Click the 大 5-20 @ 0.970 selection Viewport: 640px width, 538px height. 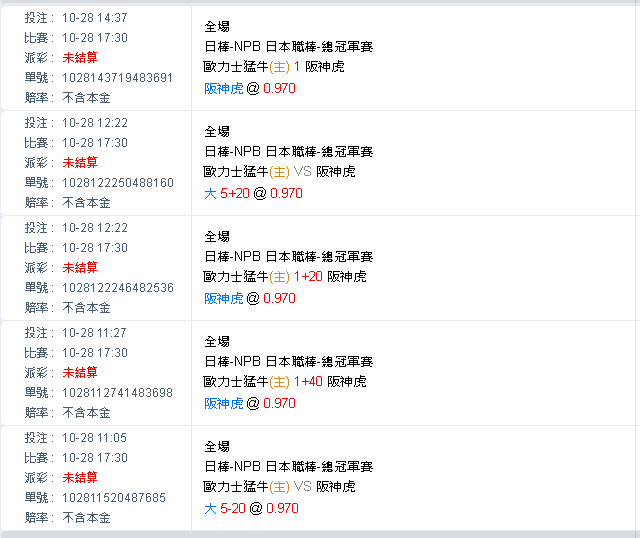tap(251, 508)
